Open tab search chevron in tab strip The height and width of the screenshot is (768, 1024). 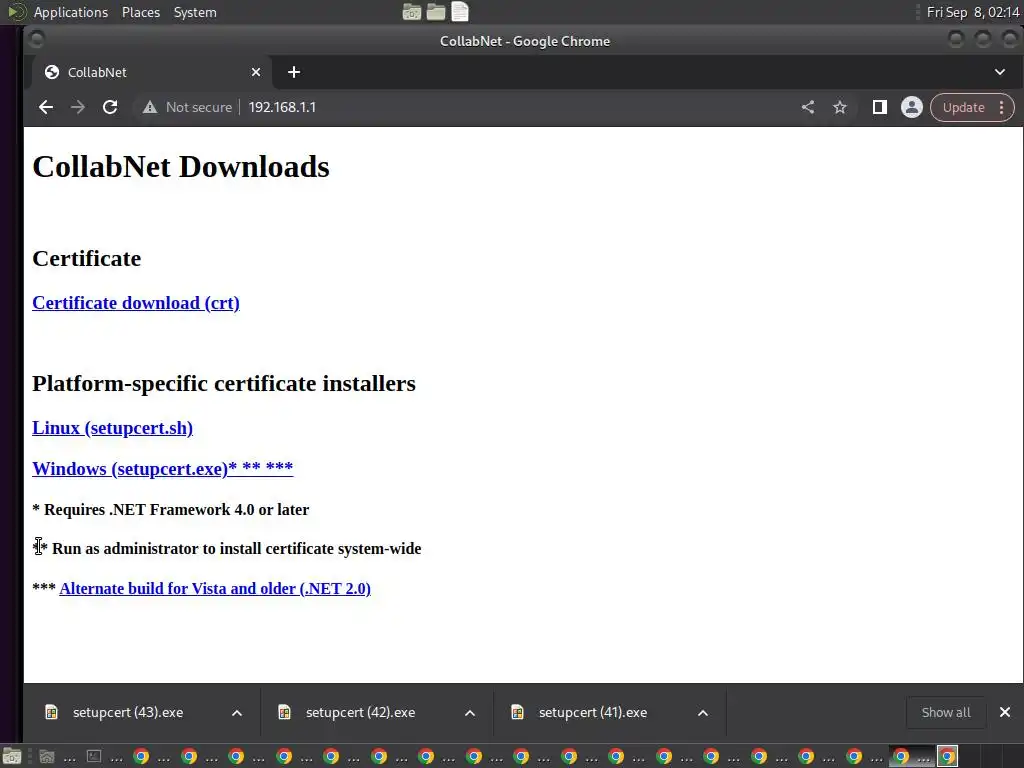pos(1000,72)
